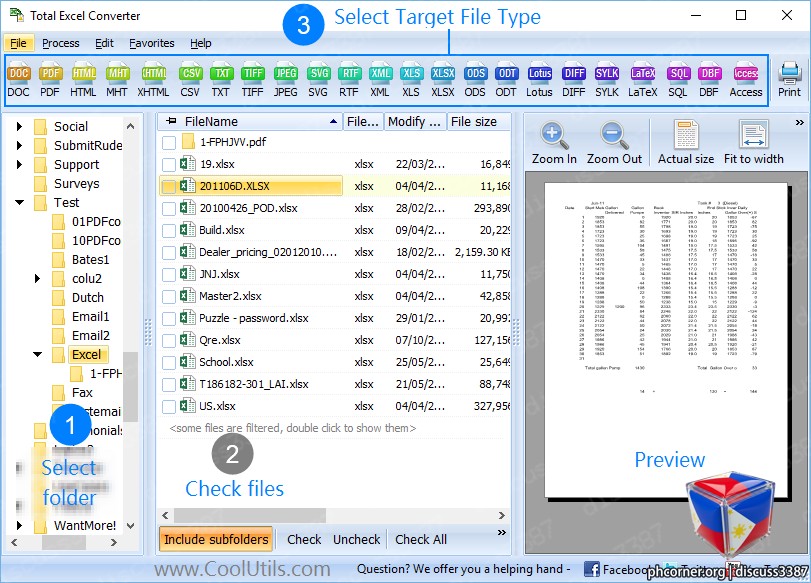Show more preview toolbar options chevron
The width and height of the screenshot is (811, 583).
click(800, 123)
